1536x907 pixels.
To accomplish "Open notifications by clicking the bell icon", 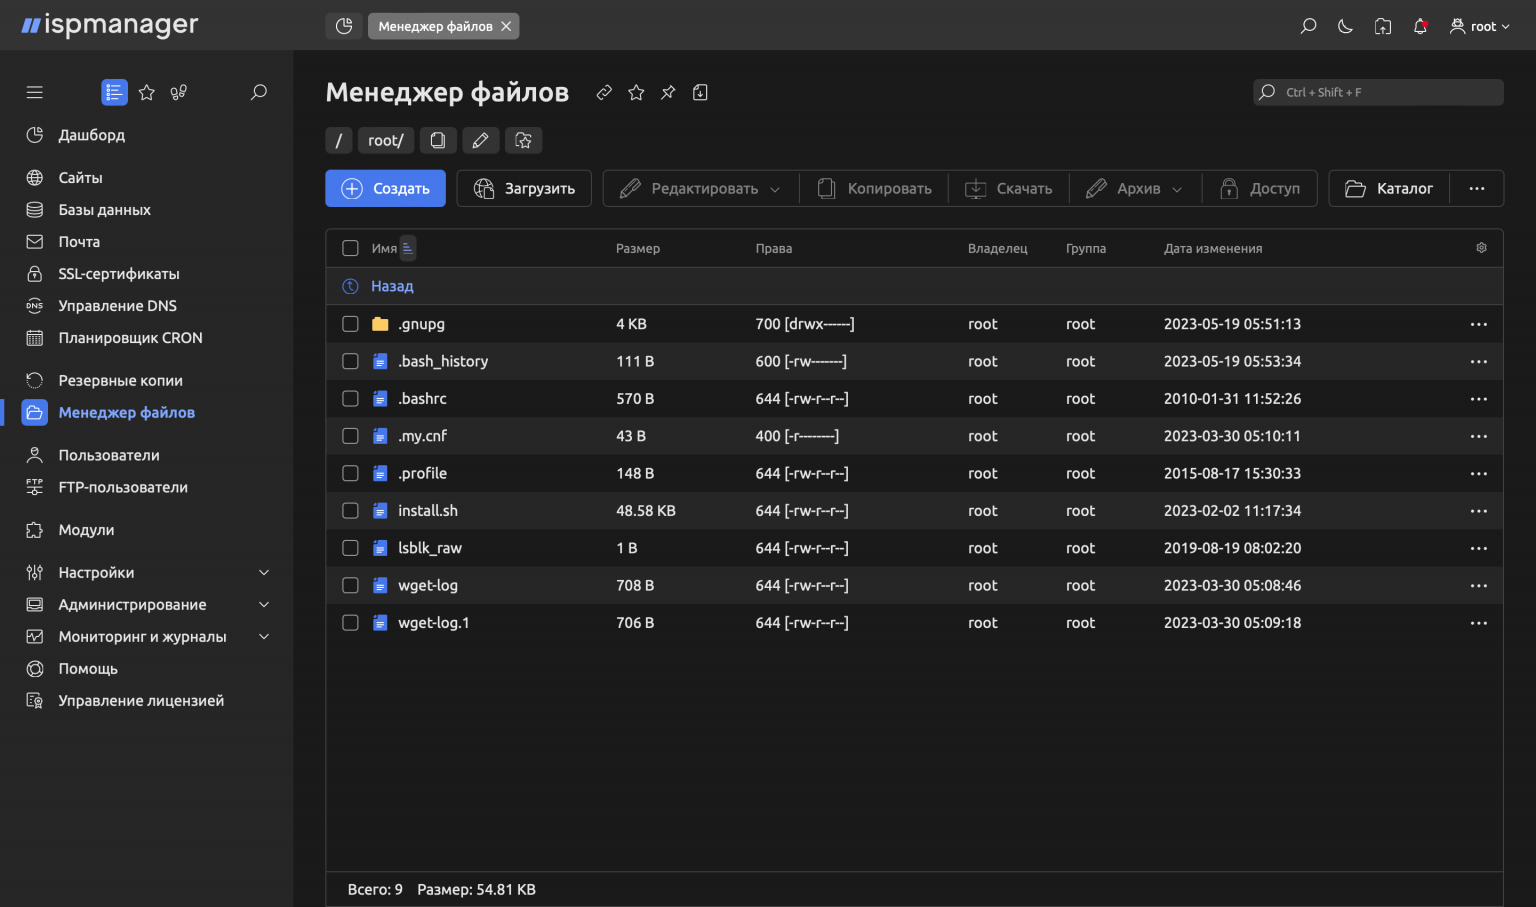I will click(1420, 26).
